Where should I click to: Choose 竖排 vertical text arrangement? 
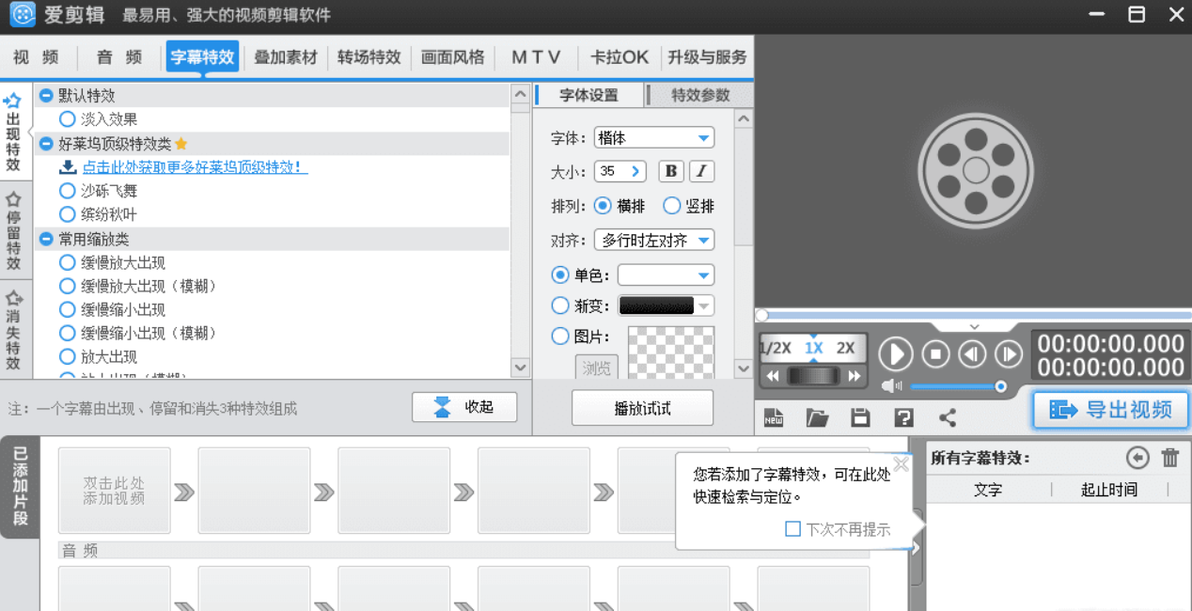(x=672, y=206)
